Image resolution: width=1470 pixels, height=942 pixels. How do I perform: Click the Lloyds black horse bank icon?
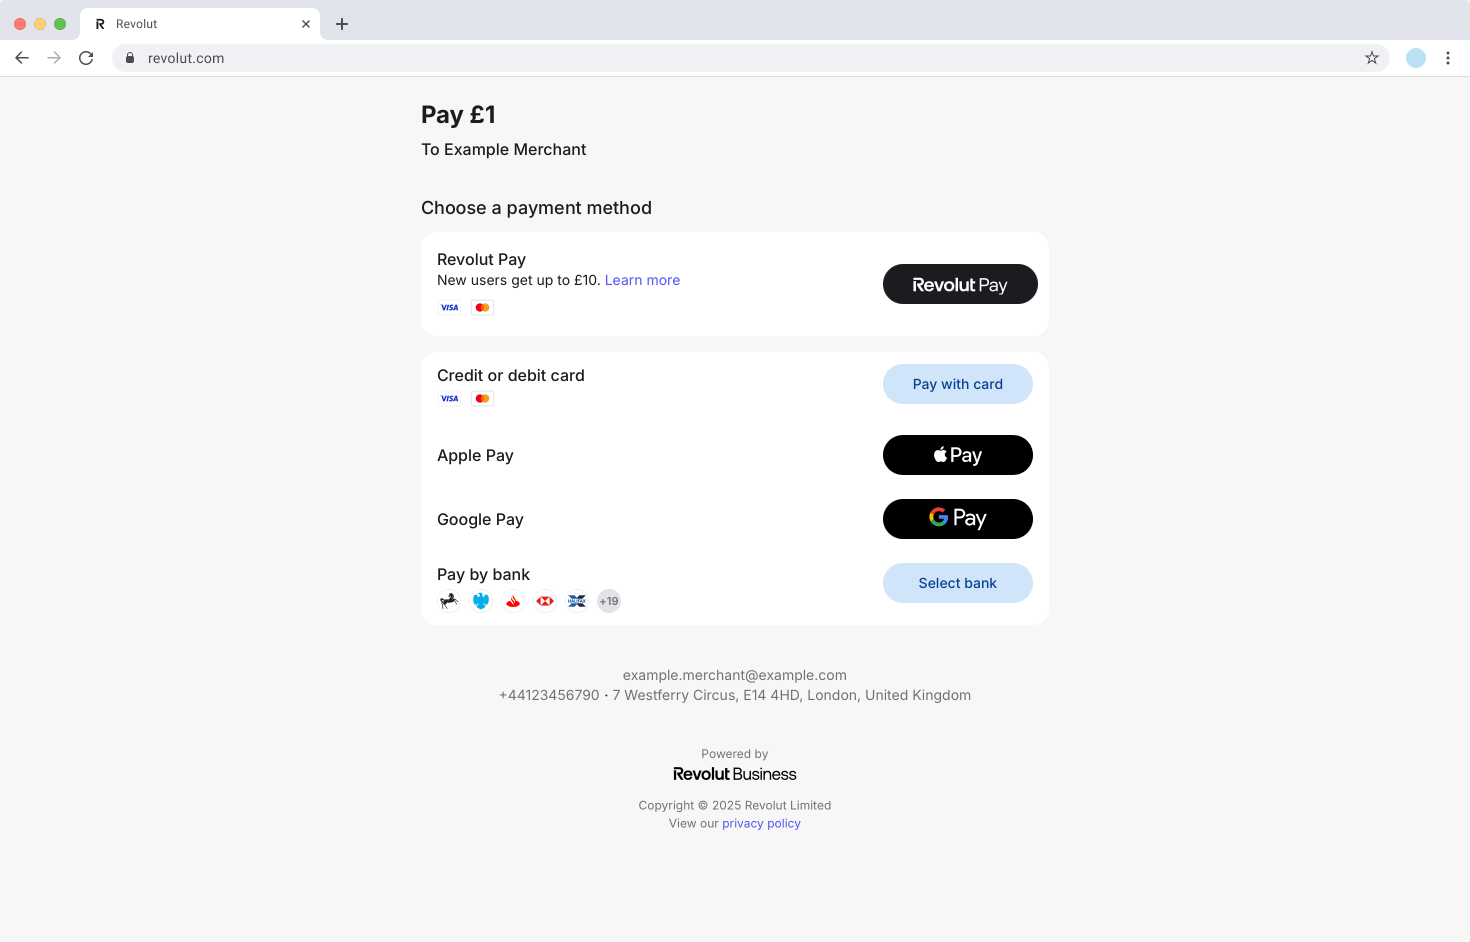point(449,600)
